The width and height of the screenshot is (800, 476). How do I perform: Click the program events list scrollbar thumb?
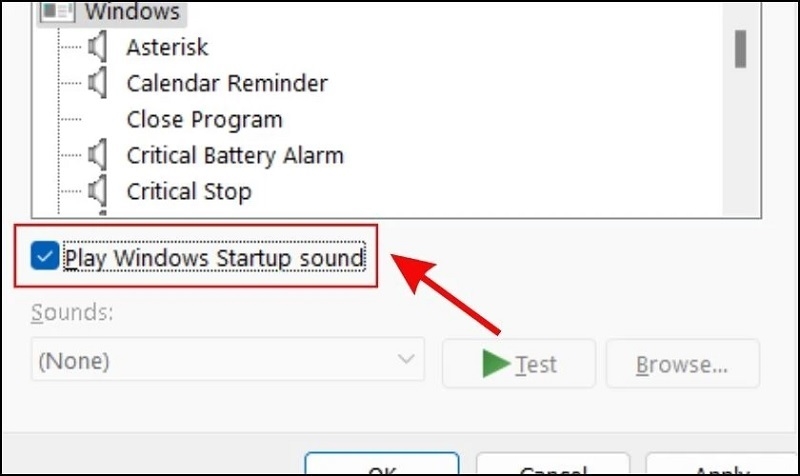click(x=741, y=47)
